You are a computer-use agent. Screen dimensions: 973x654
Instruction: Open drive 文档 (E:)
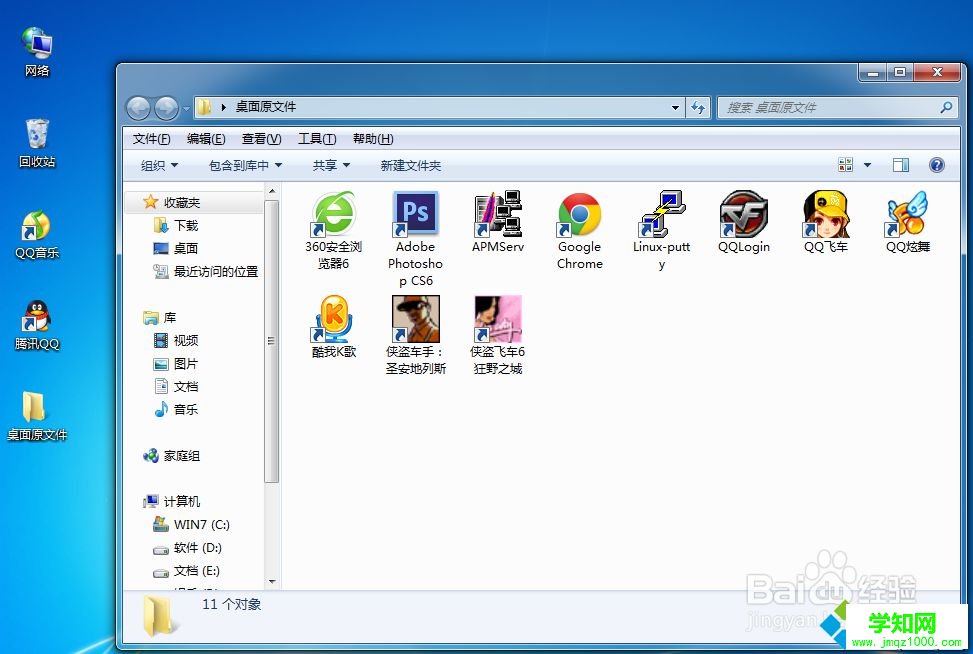pos(186,571)
